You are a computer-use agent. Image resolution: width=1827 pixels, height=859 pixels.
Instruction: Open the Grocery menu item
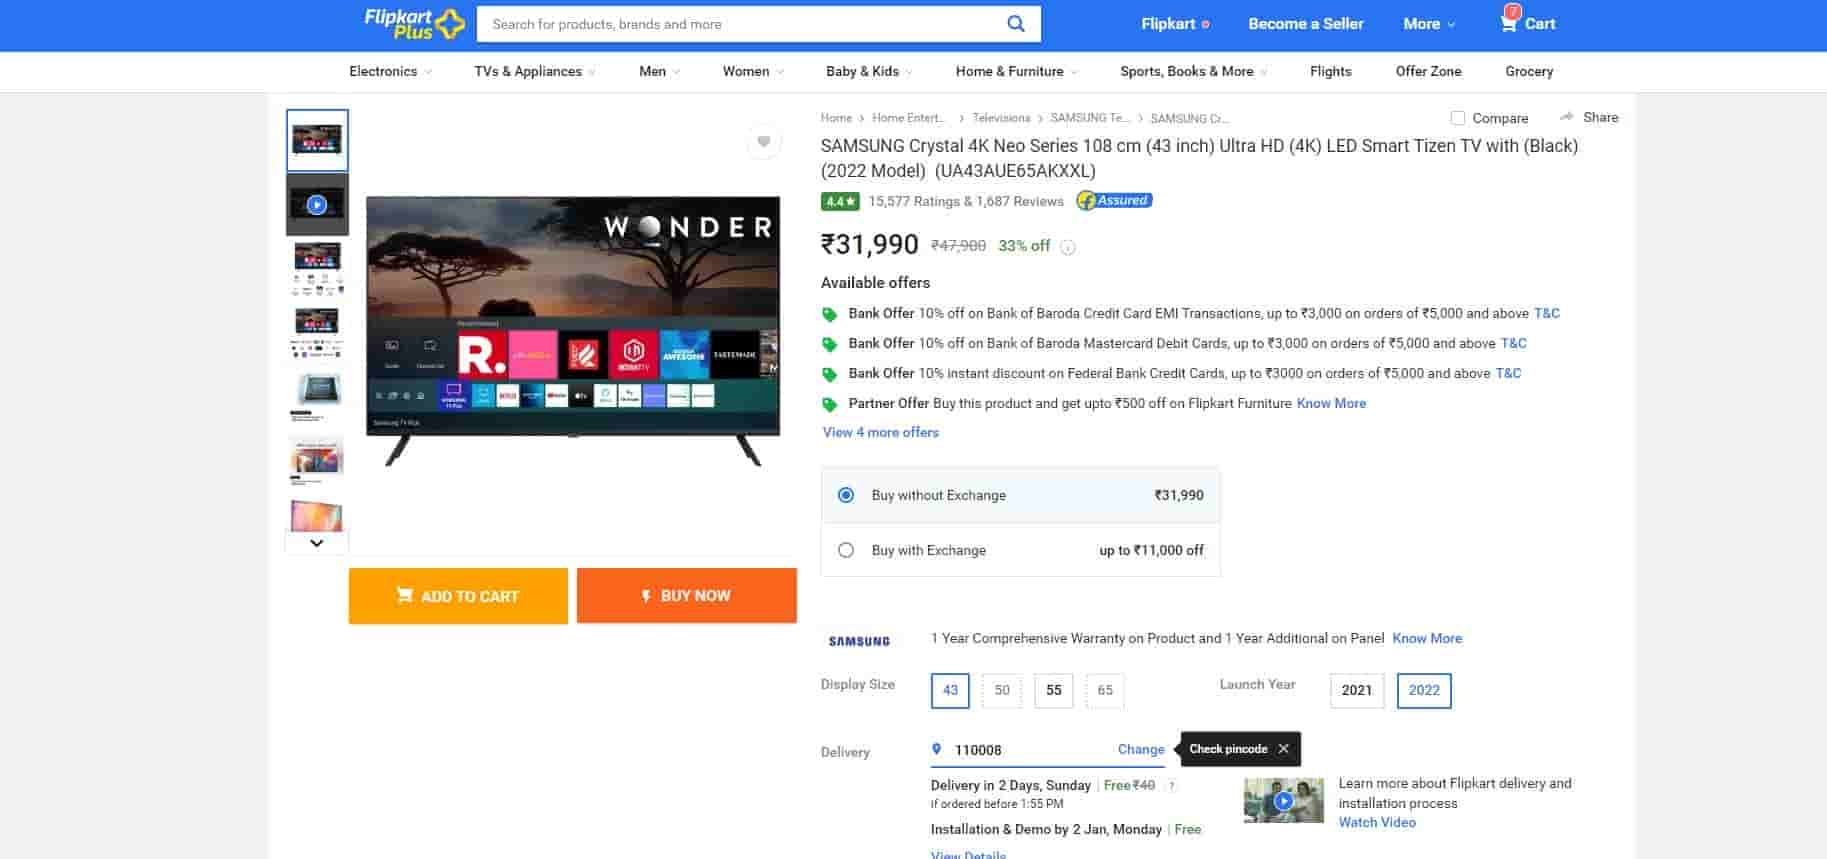click(x=1528, y=71)
